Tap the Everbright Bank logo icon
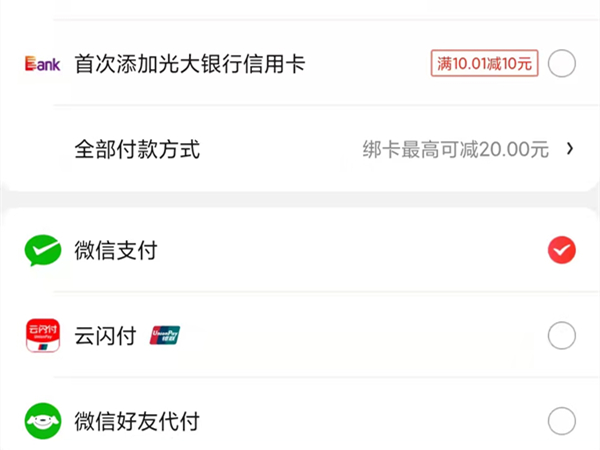Image resolution: width=600 pixels, height=450 pixels. click(x=42, y=65)
